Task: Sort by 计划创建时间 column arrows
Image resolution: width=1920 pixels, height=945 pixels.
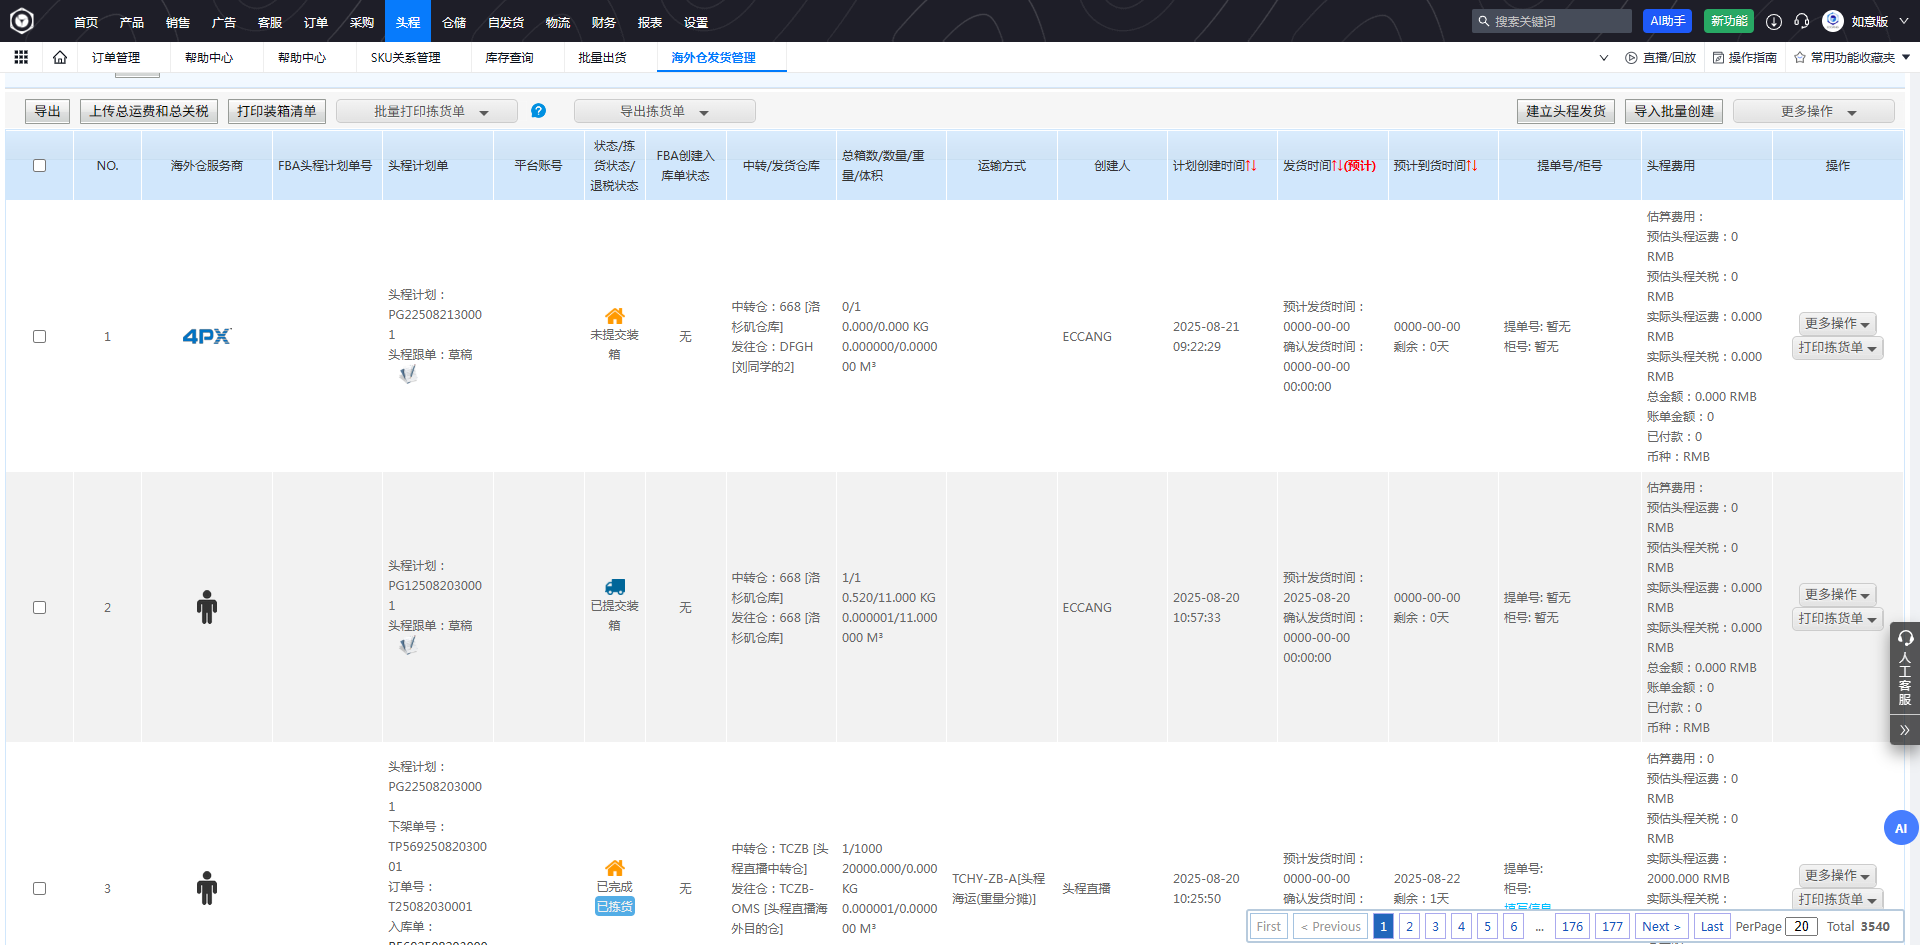Action: point(1251,166)
